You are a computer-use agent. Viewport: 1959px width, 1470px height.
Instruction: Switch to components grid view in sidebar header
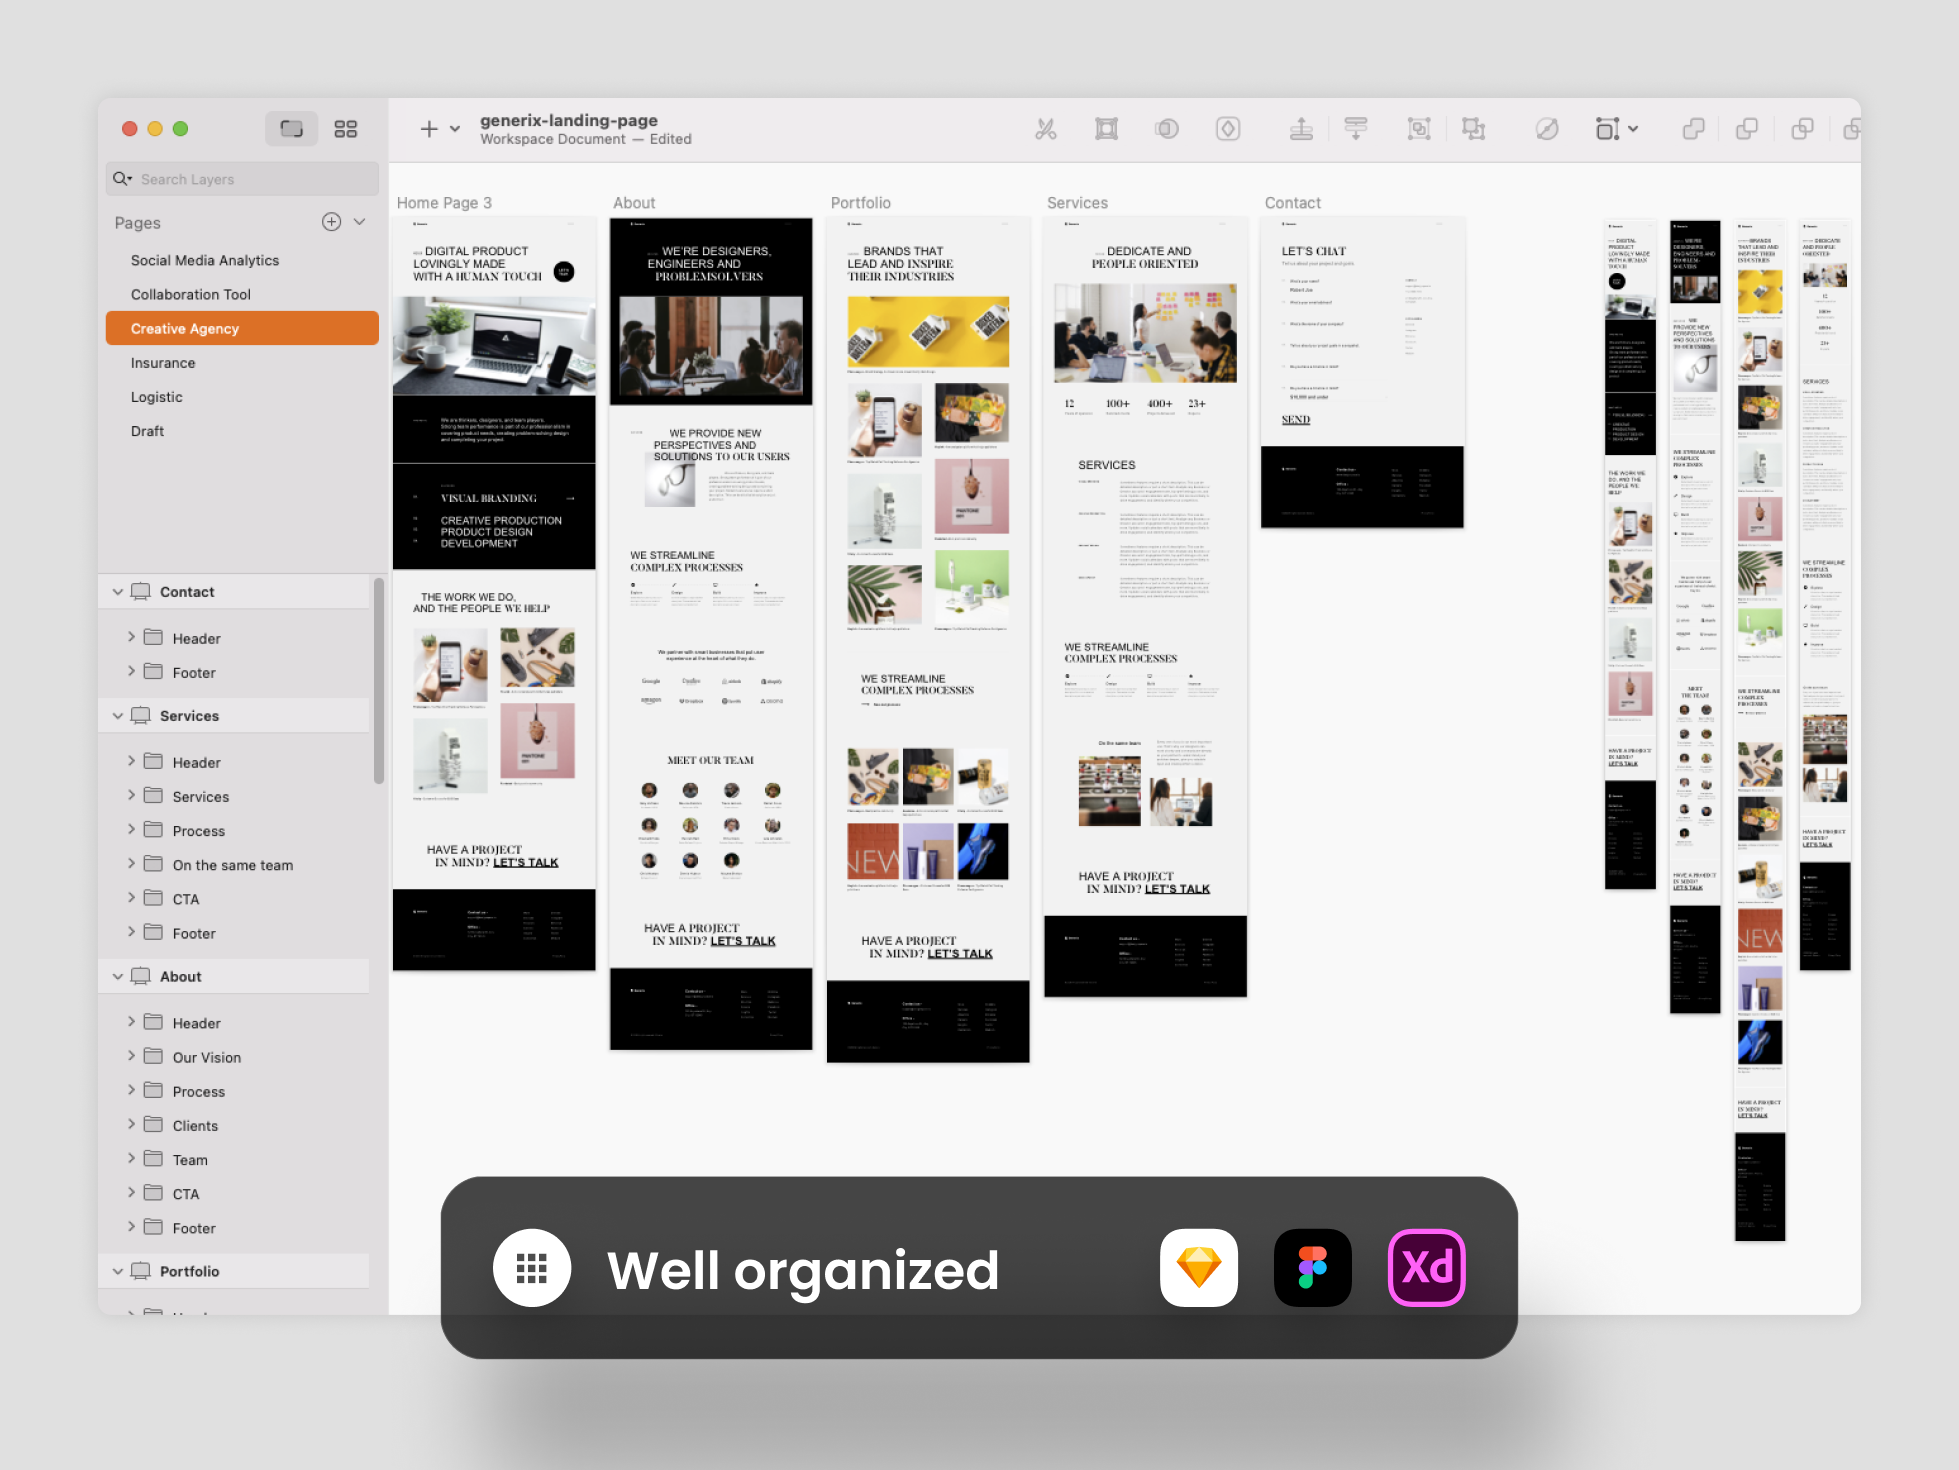point(345,128)
